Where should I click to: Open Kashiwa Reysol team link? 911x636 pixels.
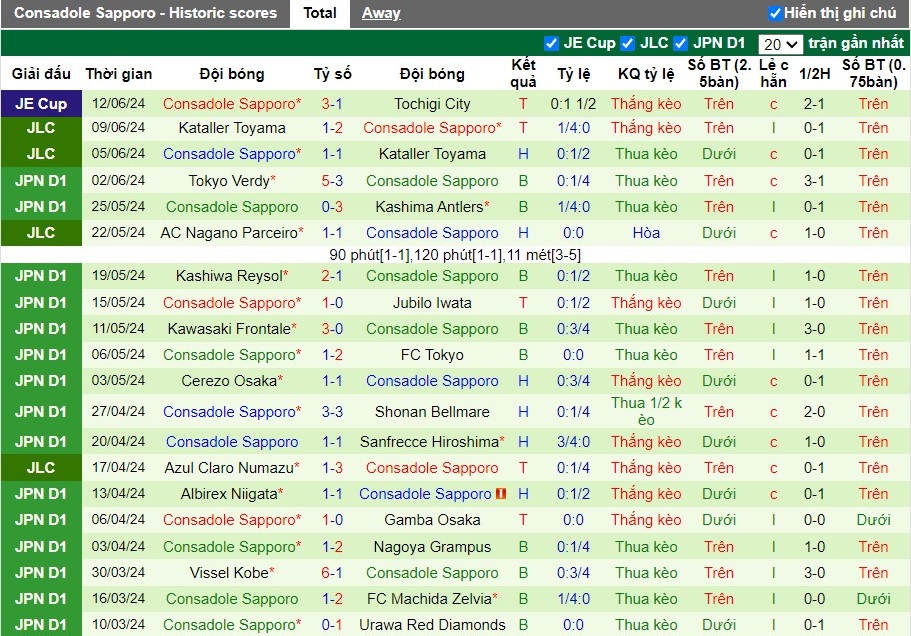coord(229,276)
